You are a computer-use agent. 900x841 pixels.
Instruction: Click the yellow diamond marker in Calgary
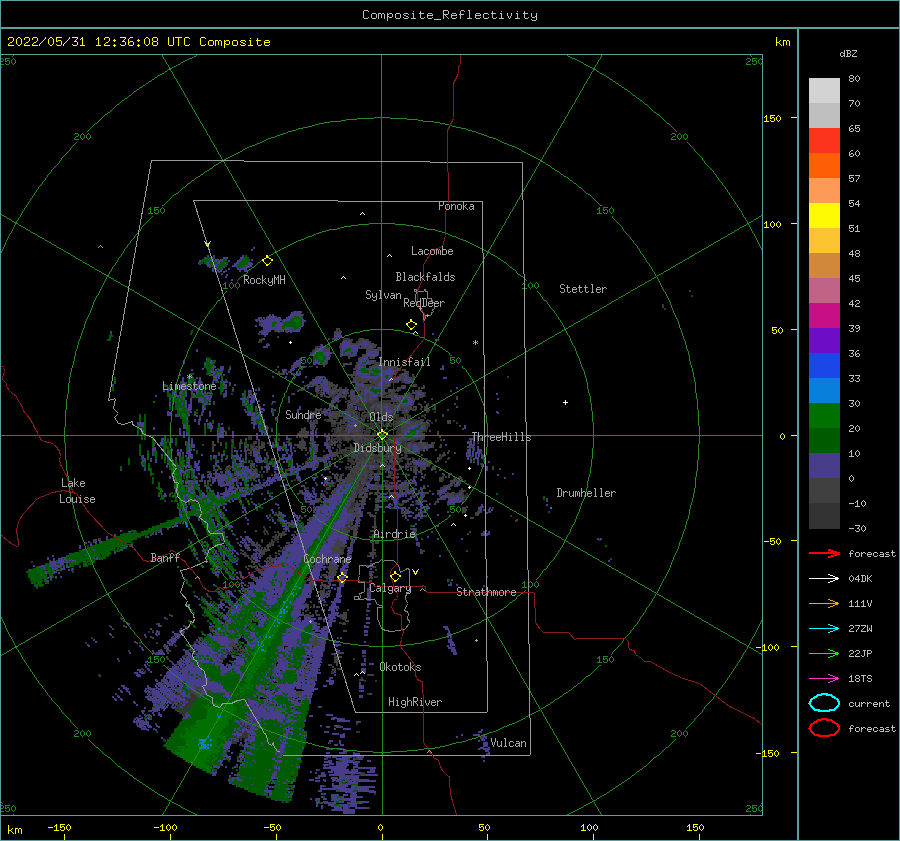395,576
